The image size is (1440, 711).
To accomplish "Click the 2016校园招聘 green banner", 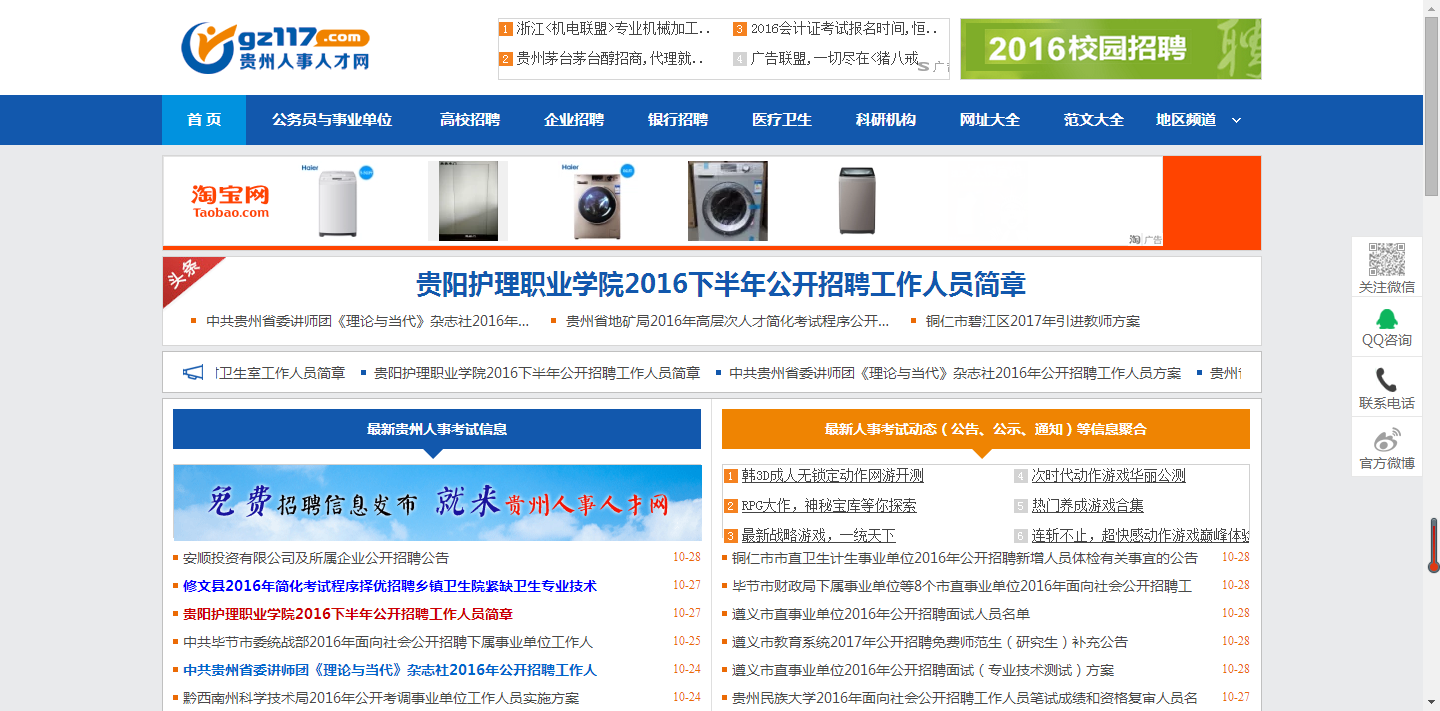I will (1110, 47).
